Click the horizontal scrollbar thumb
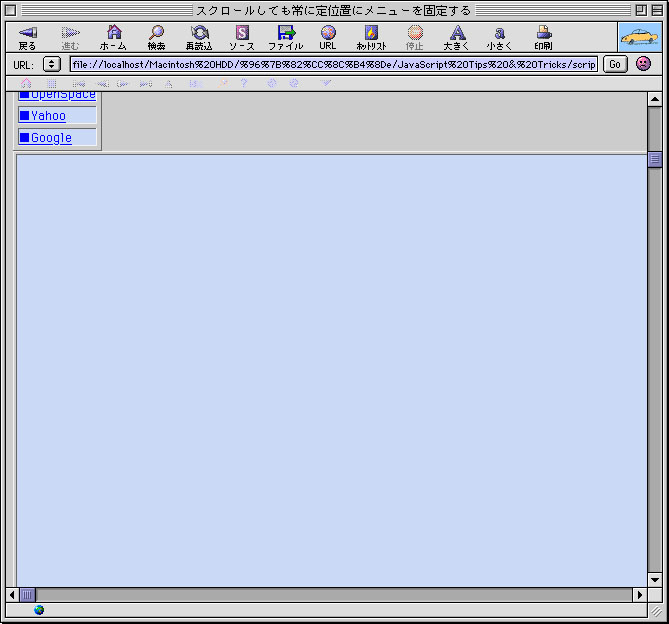Image resolution: width=669 pixels, height=624 pixels. pos(27,595)
